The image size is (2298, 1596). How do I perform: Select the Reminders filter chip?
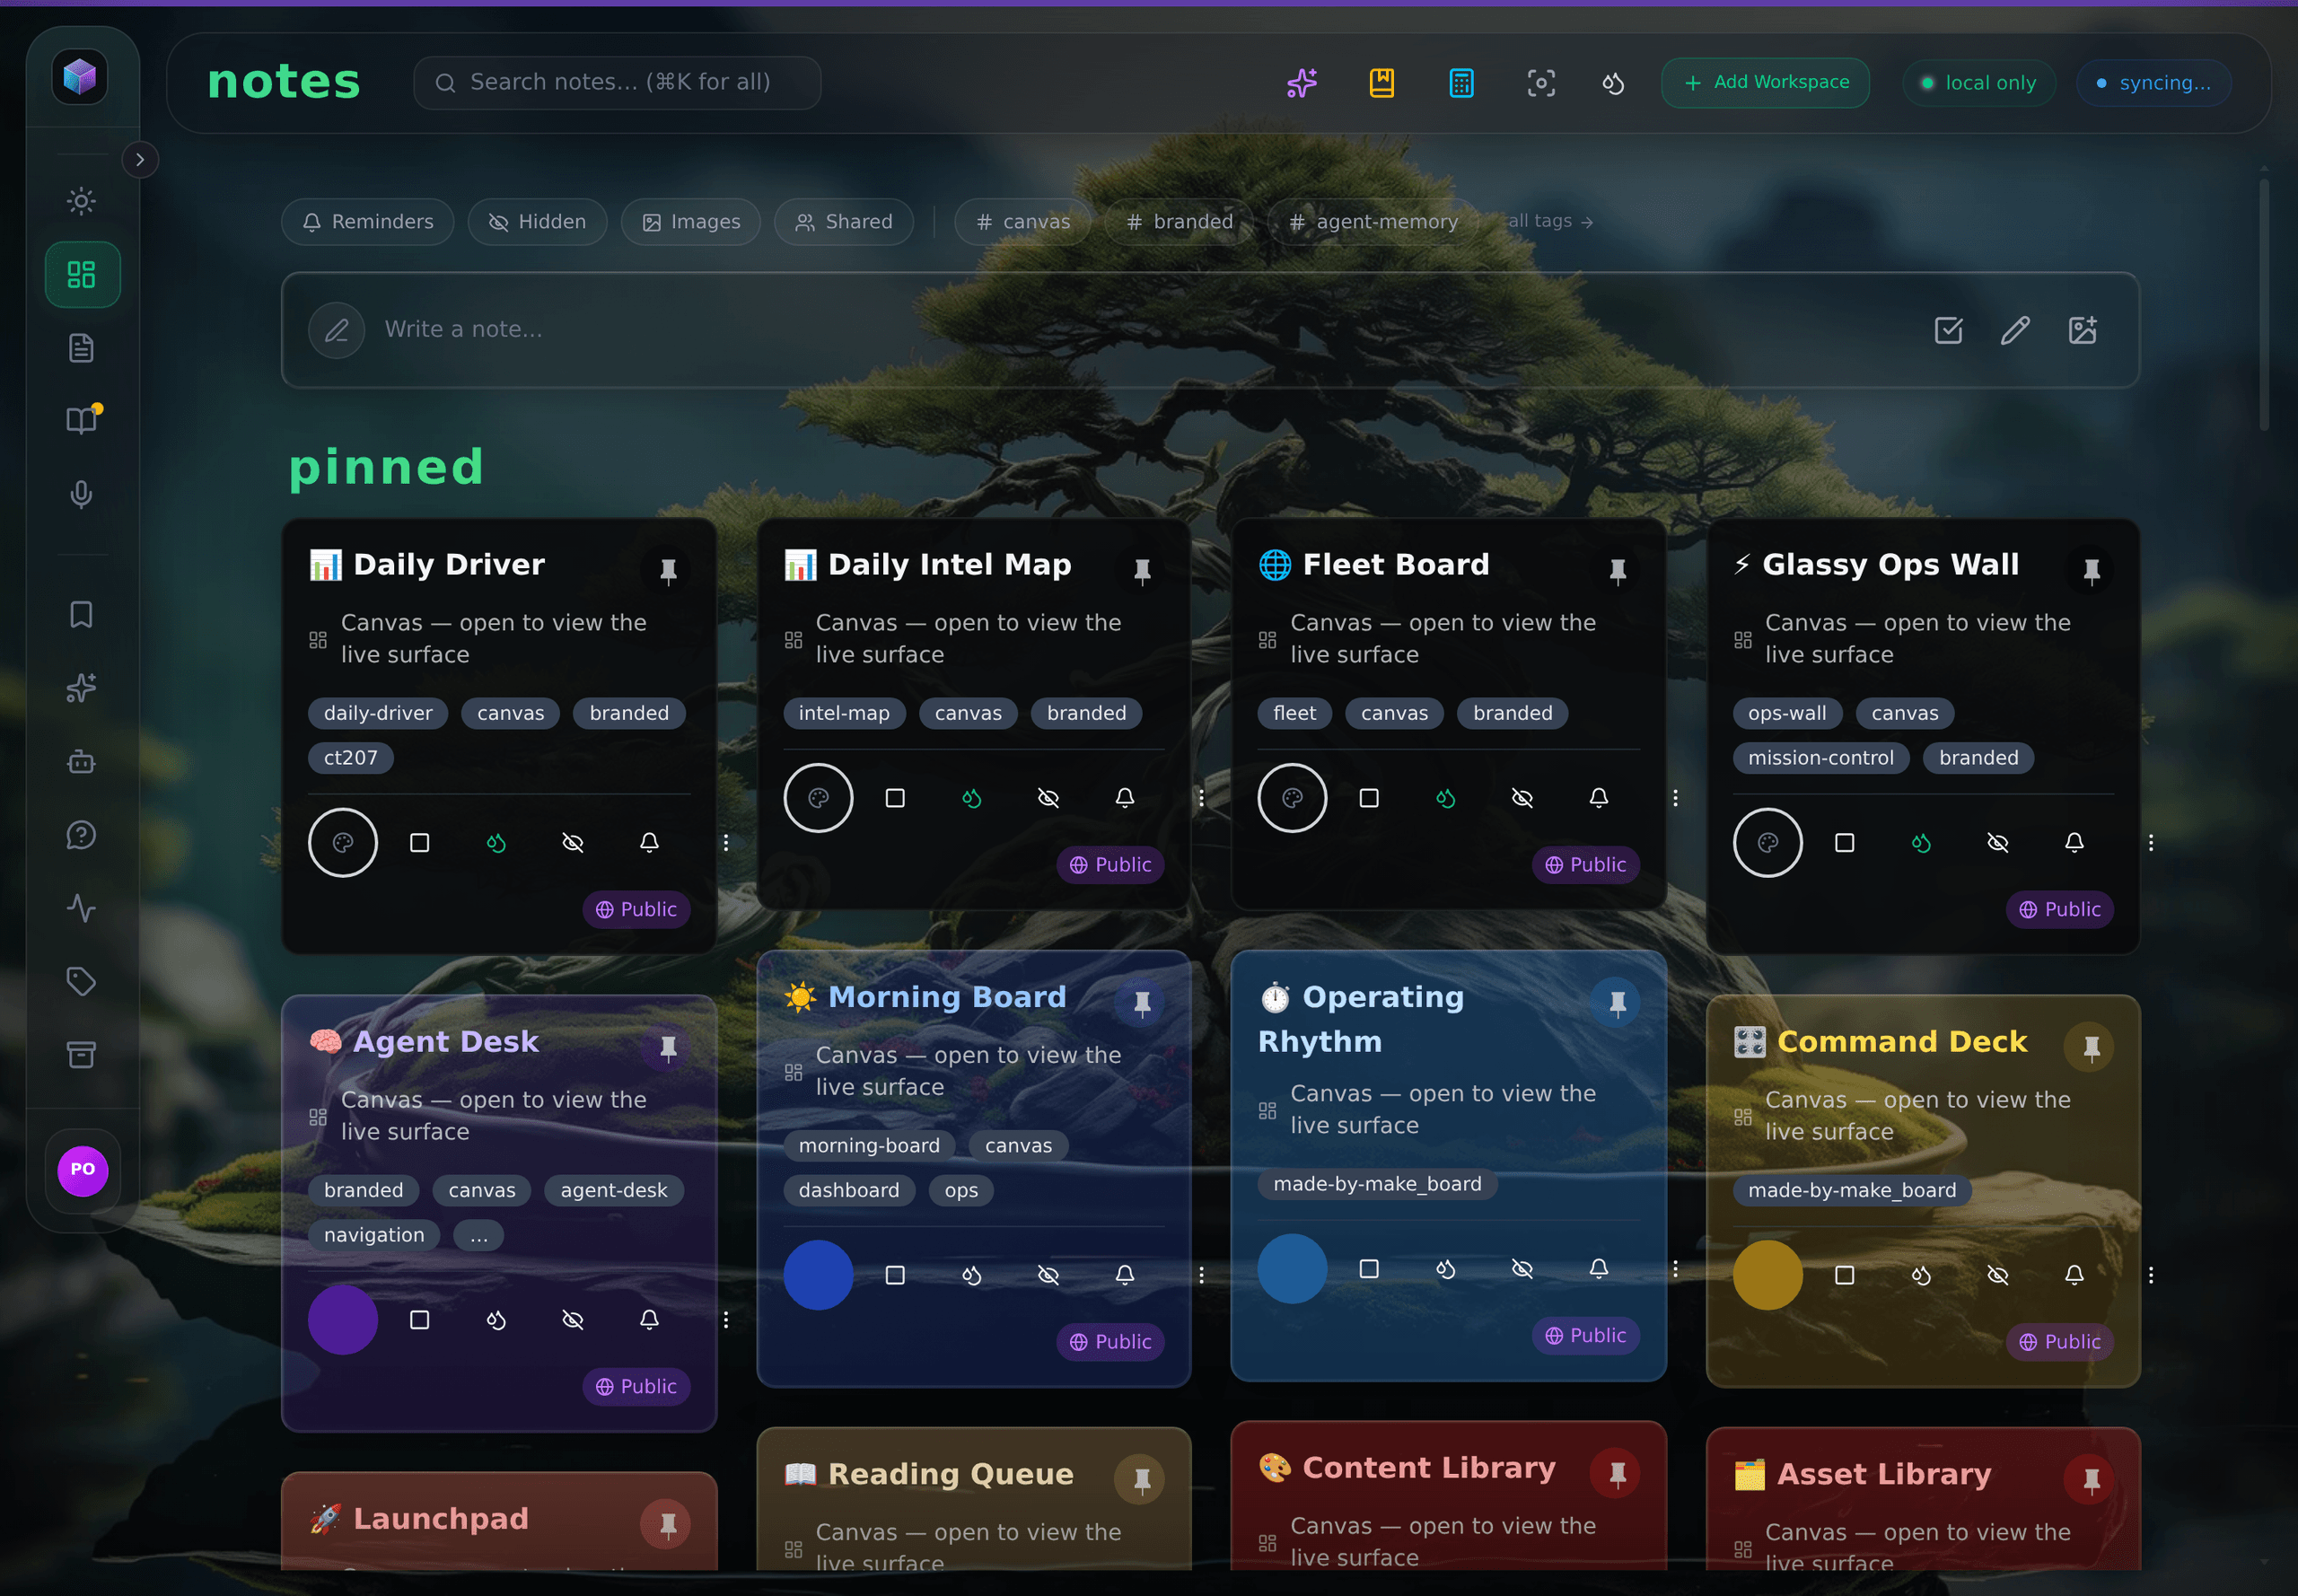pos(367,222)
